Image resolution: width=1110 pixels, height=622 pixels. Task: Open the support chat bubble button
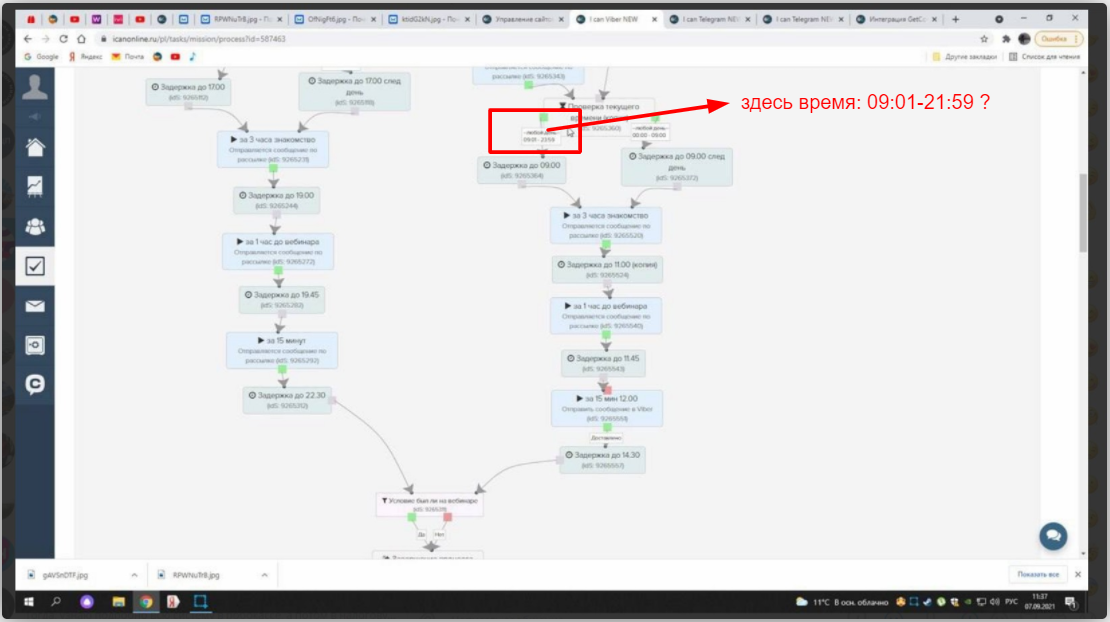click(x=1053, y=536)
